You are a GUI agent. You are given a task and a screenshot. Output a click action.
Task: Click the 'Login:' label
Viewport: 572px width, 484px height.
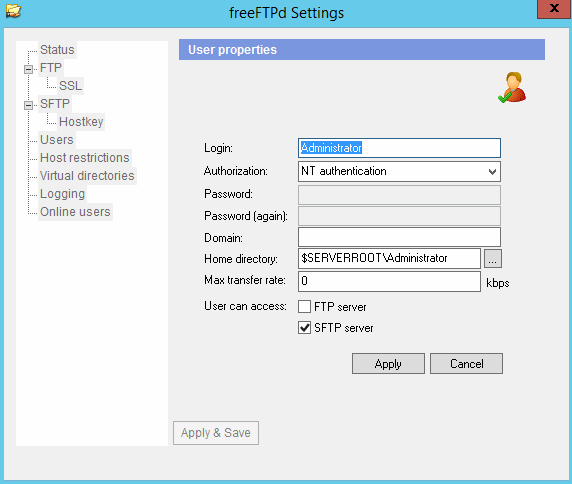click(x=218, y=148)
